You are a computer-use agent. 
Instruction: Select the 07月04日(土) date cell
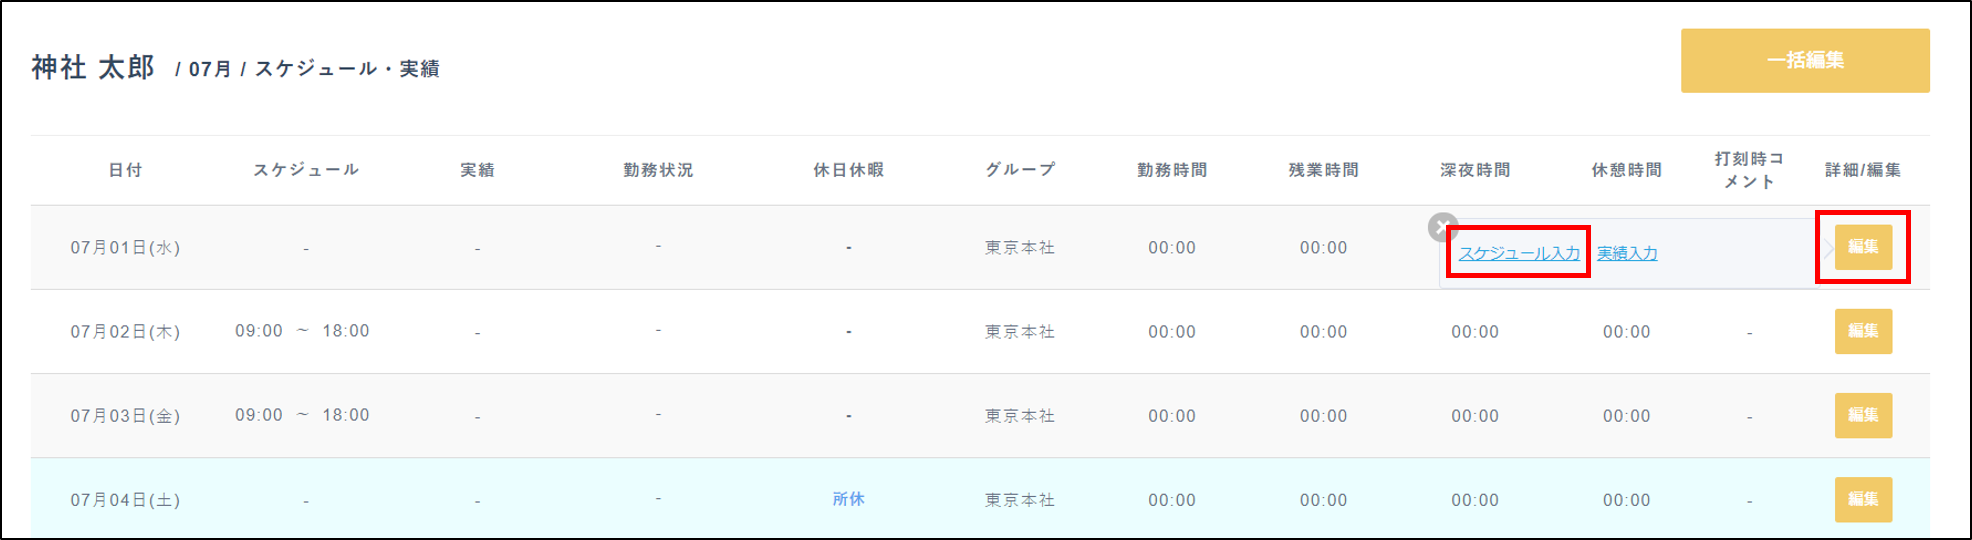[x=125, y=500]
